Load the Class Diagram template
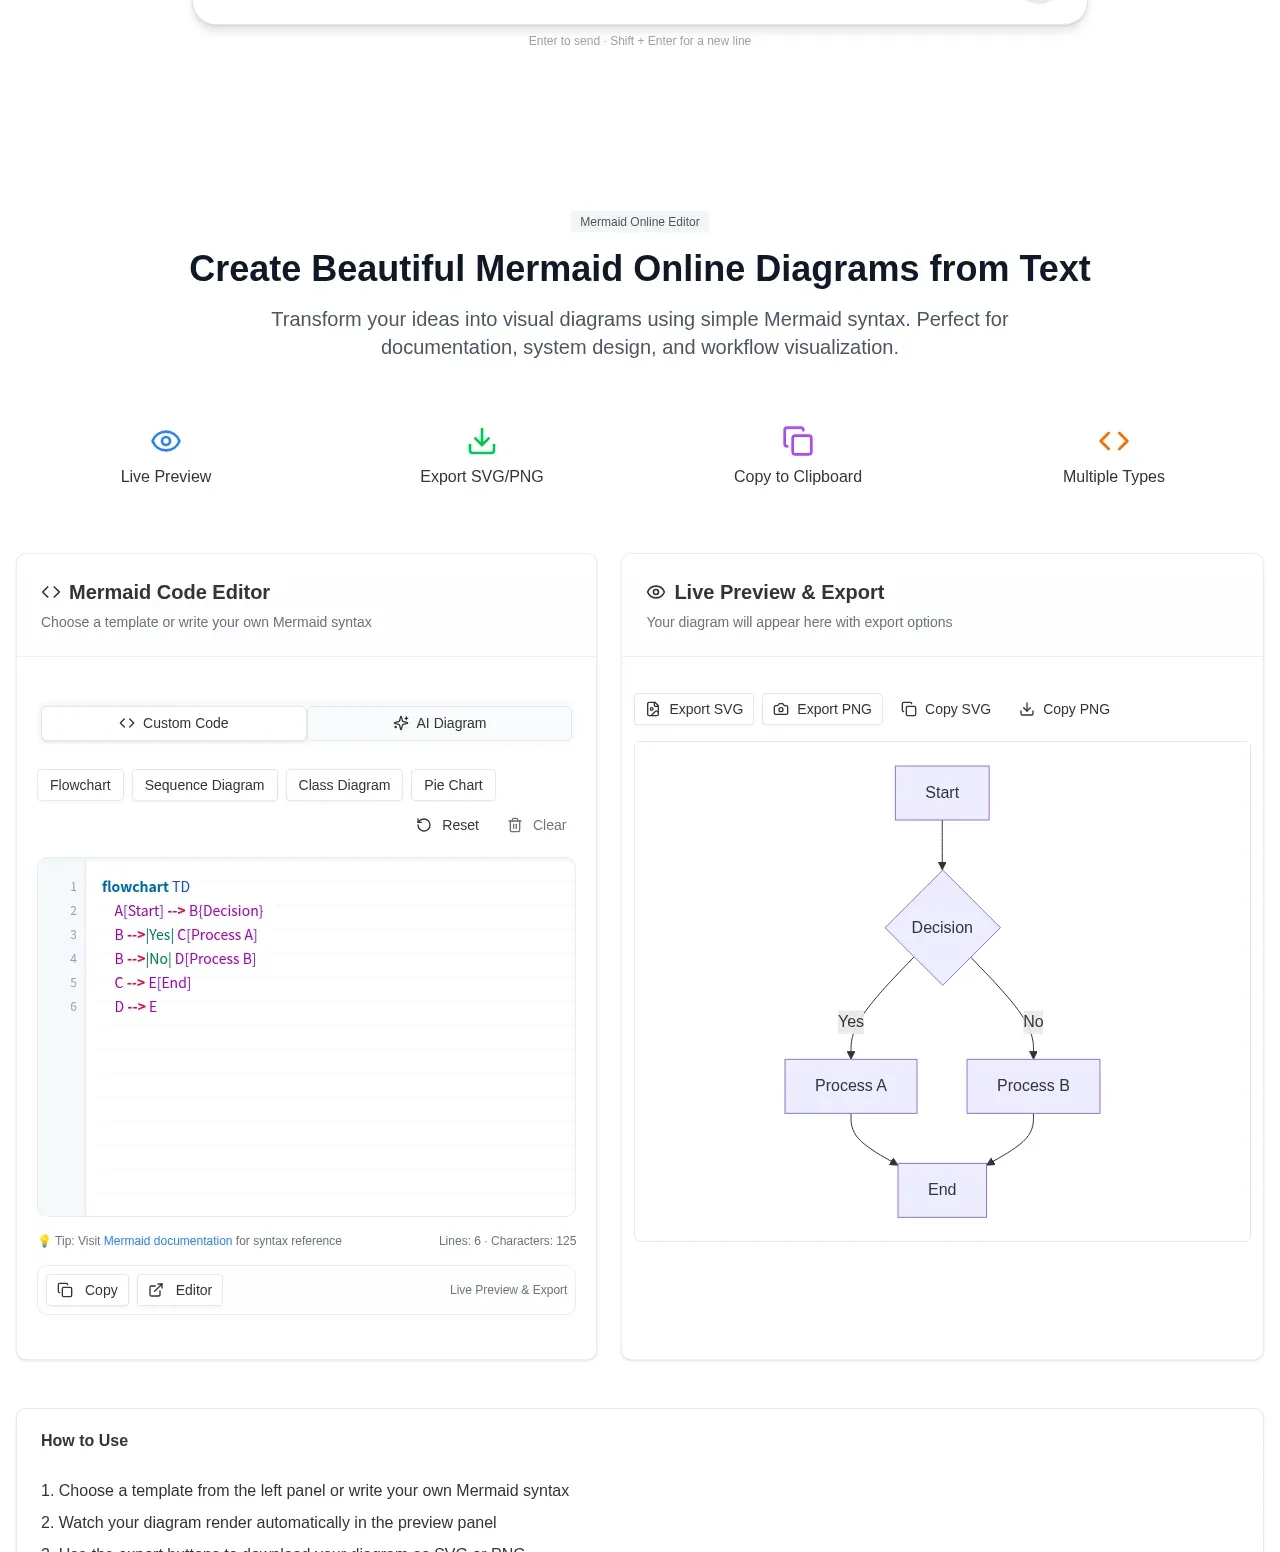 (x=344, y=785)
